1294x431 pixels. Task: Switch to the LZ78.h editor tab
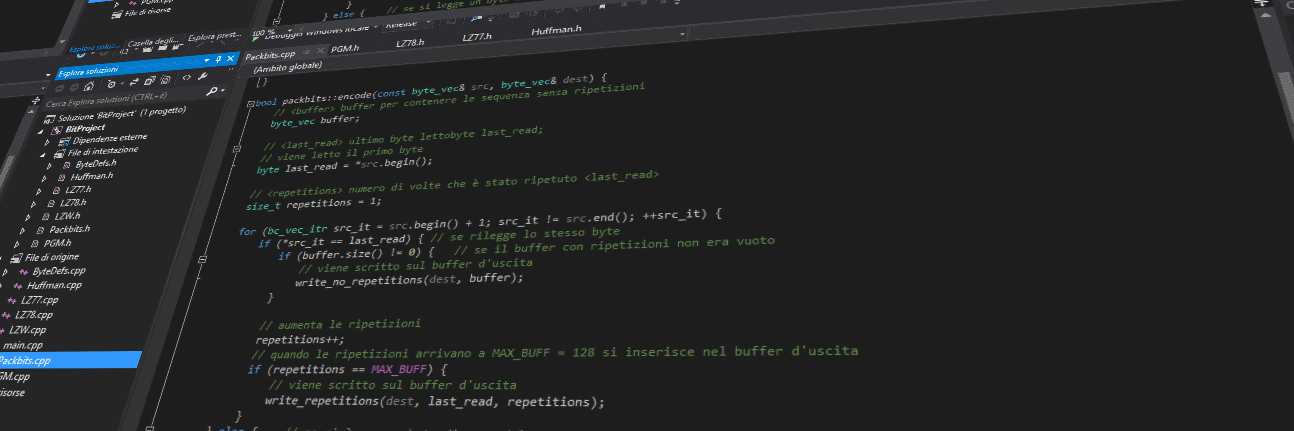(410, 43)
